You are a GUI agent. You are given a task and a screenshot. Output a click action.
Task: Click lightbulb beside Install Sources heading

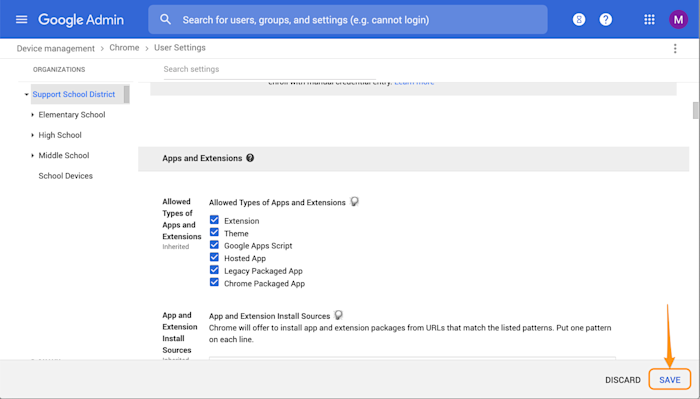[339, 315]
